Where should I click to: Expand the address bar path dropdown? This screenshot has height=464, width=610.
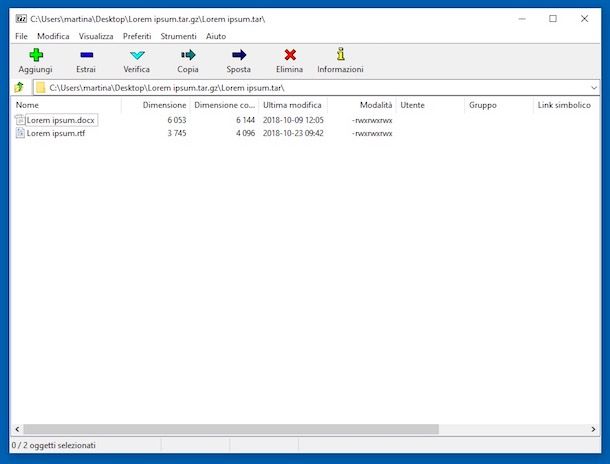(x=593, y=88)
